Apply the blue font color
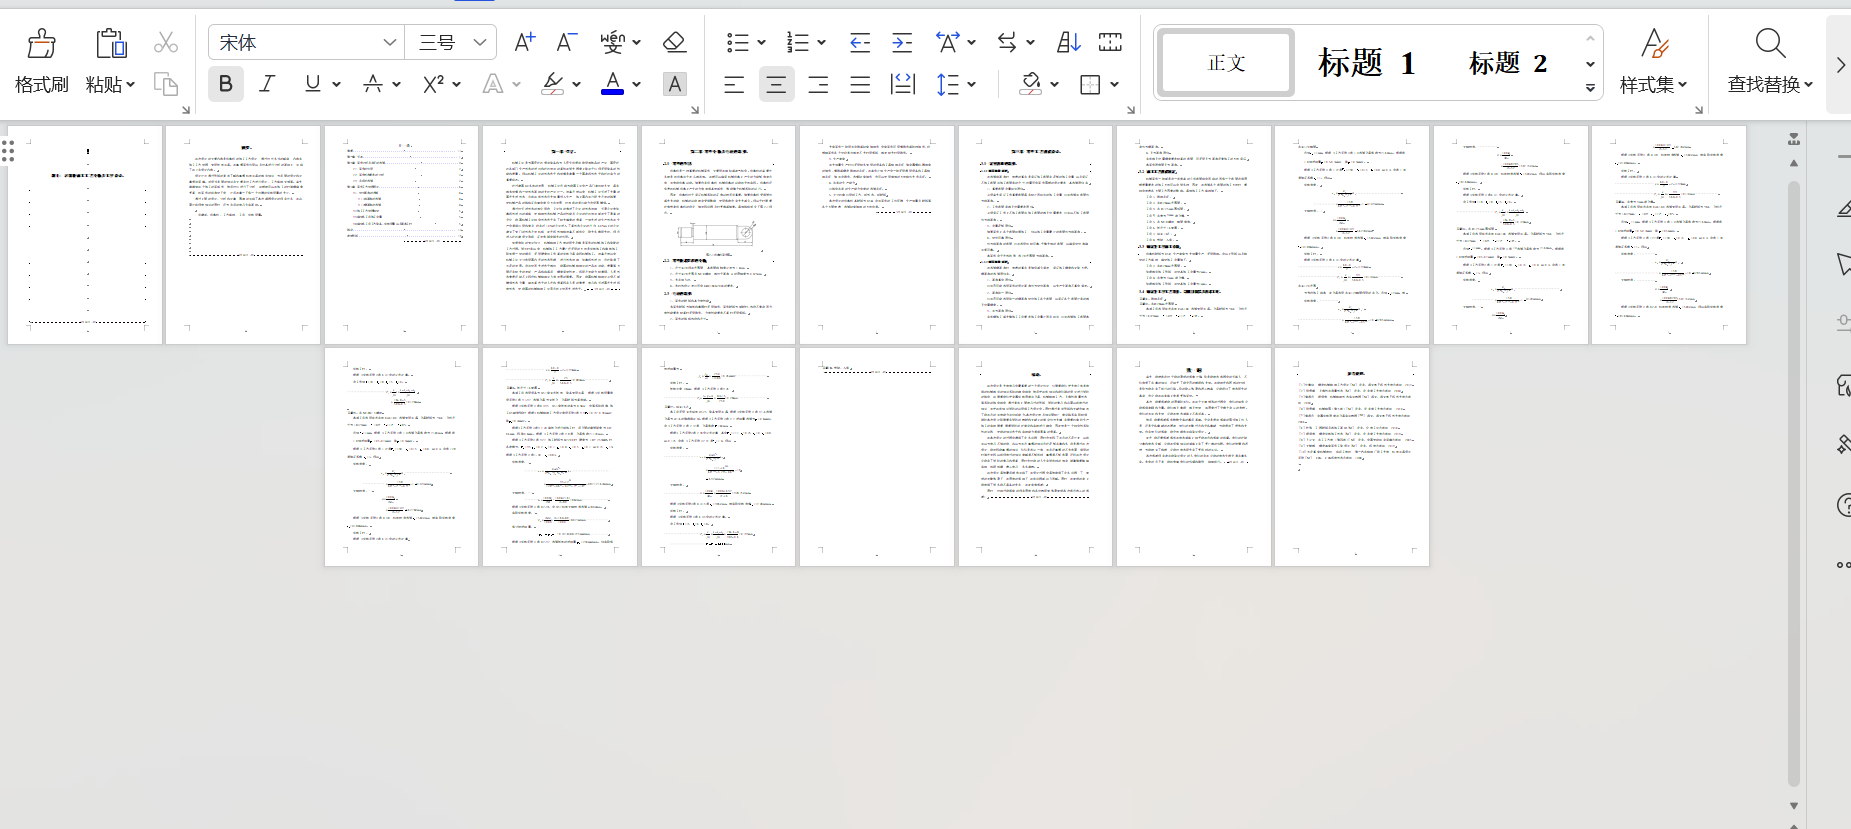Image resolution: width=1851 pixels, height=829 pixels. click(x=613, y=84)
